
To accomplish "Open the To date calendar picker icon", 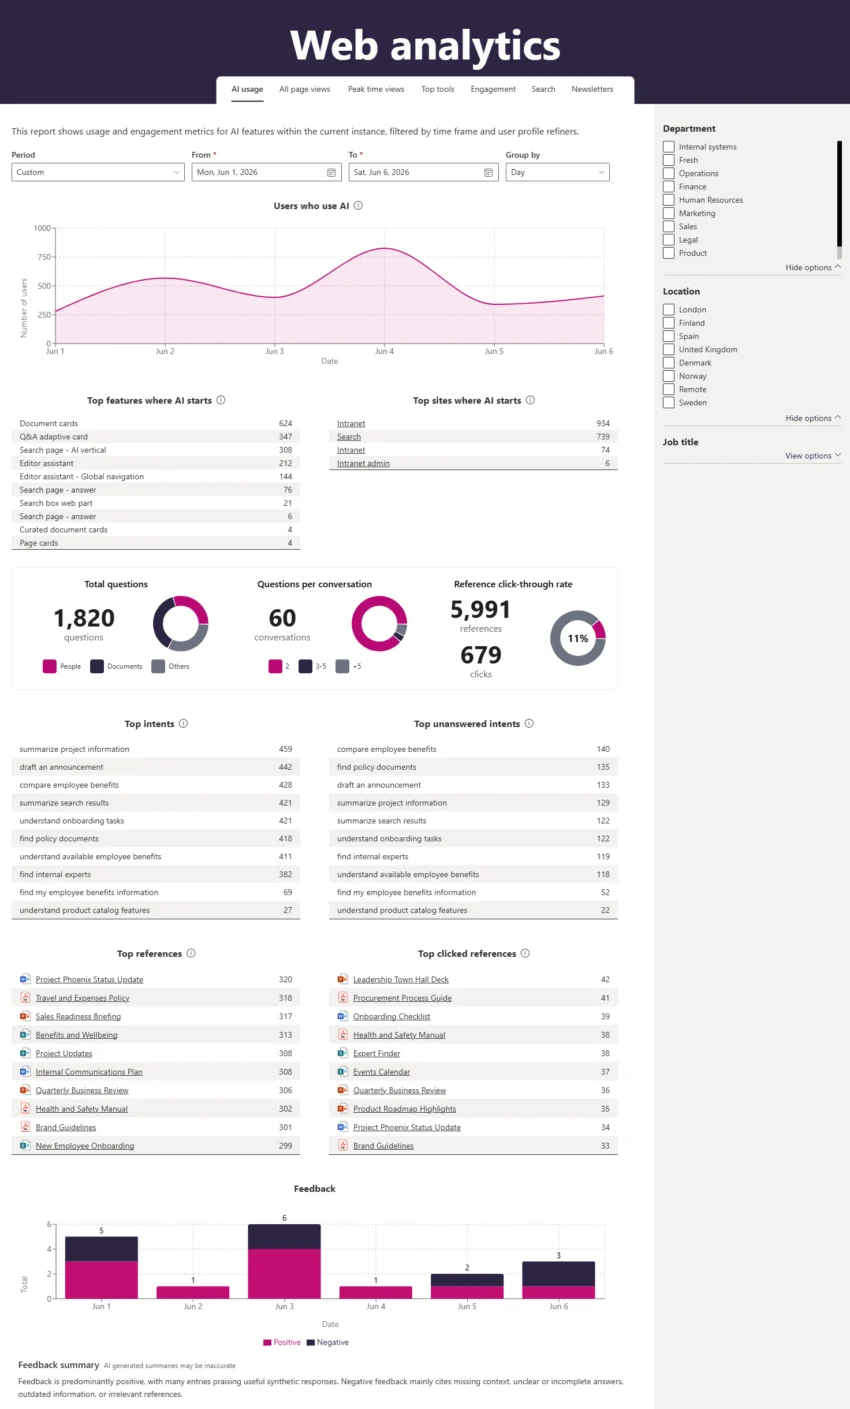I will click(488, 172).
